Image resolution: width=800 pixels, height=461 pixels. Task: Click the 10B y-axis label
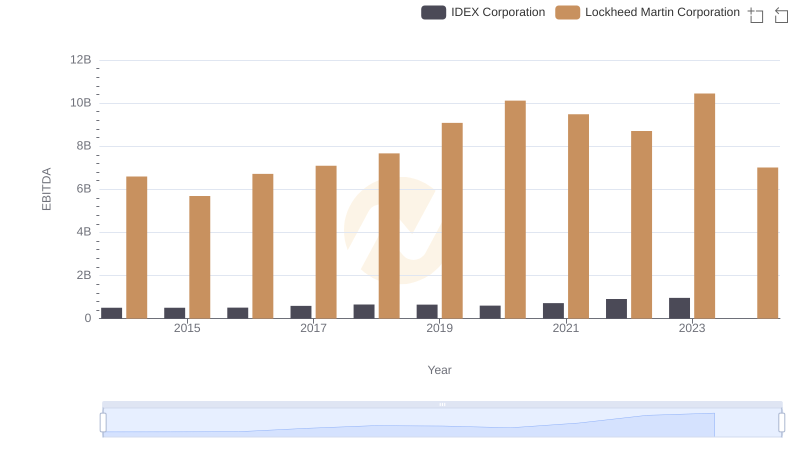(x=81, y=103)
